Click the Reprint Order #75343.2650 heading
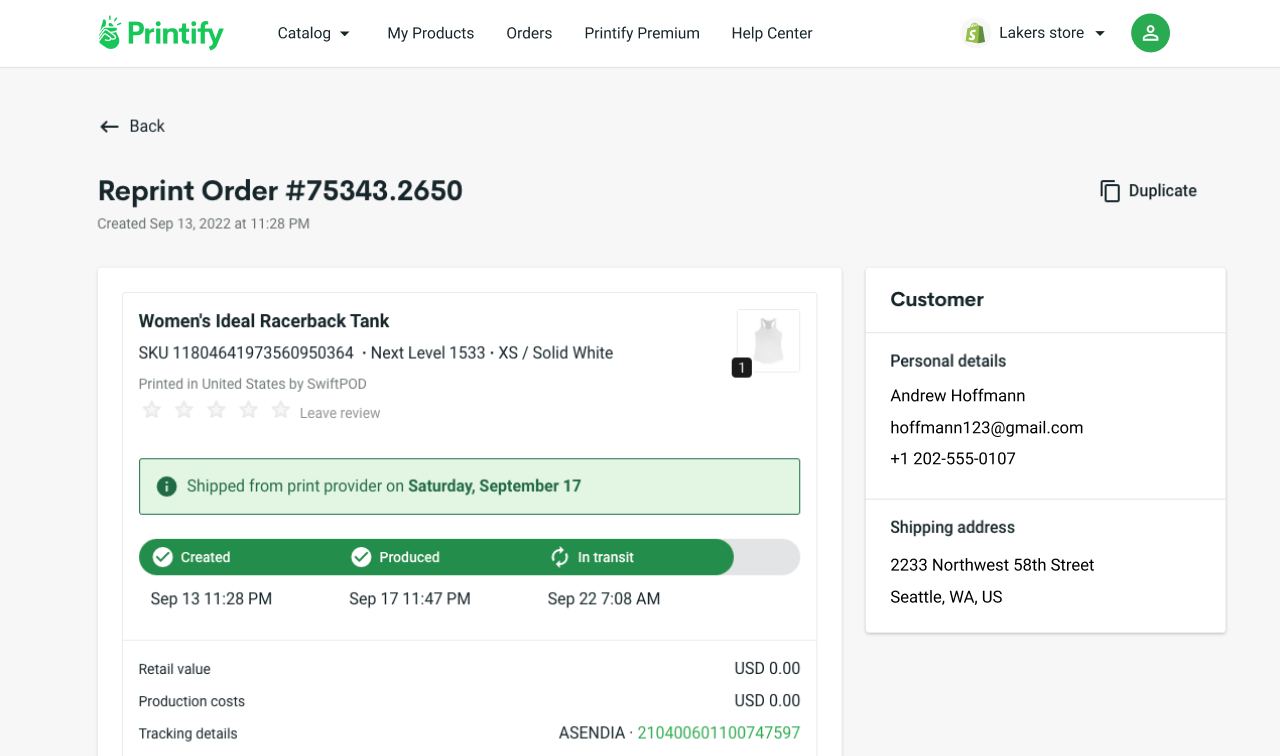 280,191
